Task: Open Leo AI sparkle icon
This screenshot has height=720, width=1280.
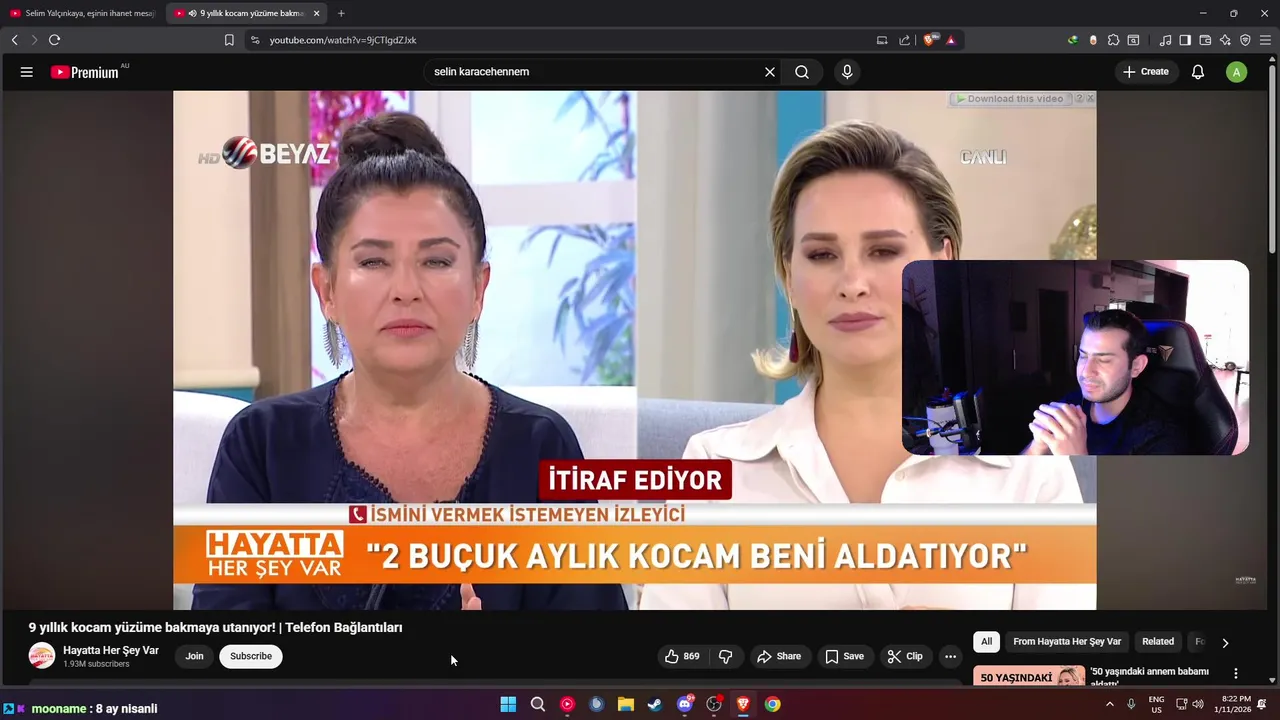Action: pyautogui.click(x=1225, y=40)
